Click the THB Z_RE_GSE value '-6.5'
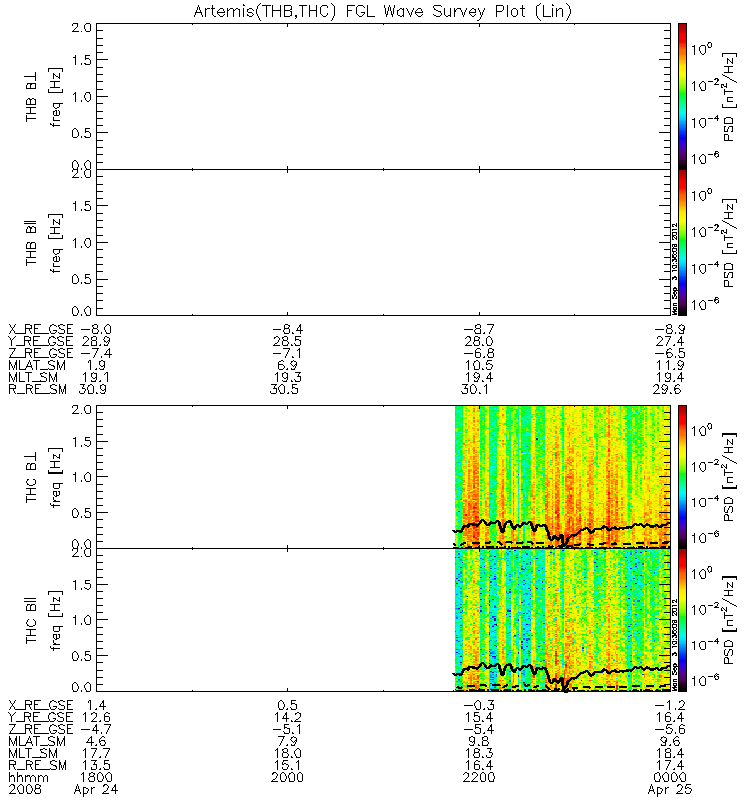Viewport: 750px width, 800px height. coord(670,353)
